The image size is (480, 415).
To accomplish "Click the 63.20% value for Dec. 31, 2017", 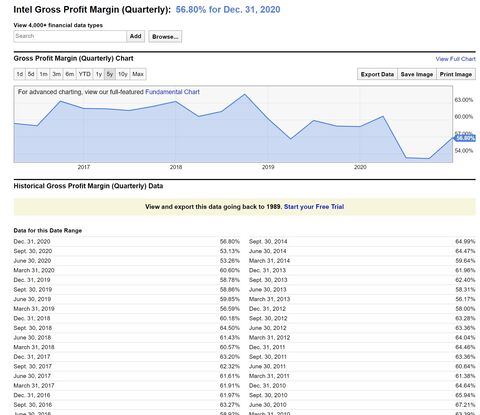I will (x=230, y=357).
